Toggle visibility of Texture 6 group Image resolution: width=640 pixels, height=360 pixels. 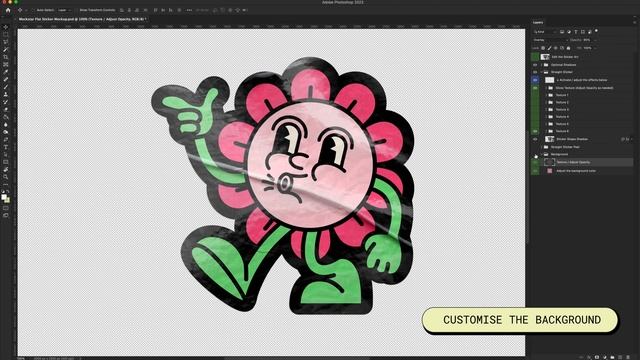535,131
